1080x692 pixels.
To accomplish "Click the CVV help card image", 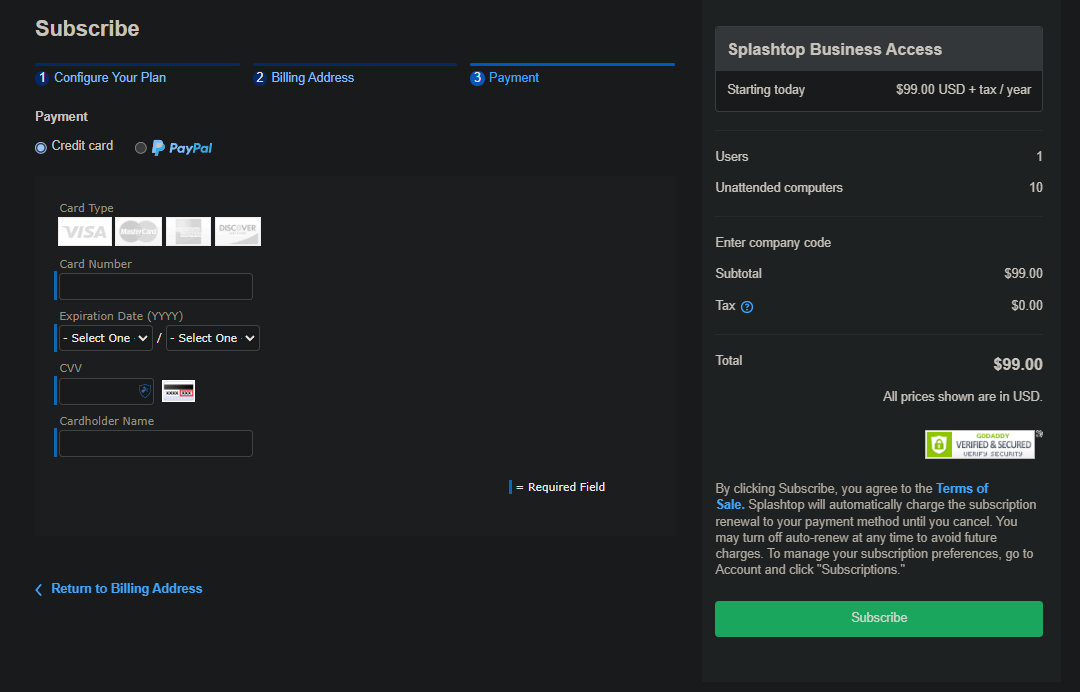I will pos(178,391).
